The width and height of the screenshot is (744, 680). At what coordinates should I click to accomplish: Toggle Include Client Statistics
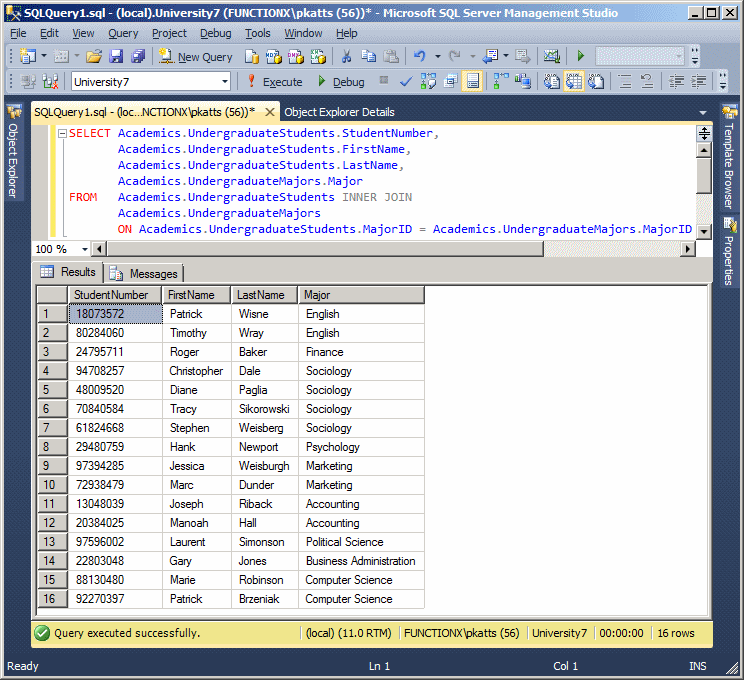point(523,82)
